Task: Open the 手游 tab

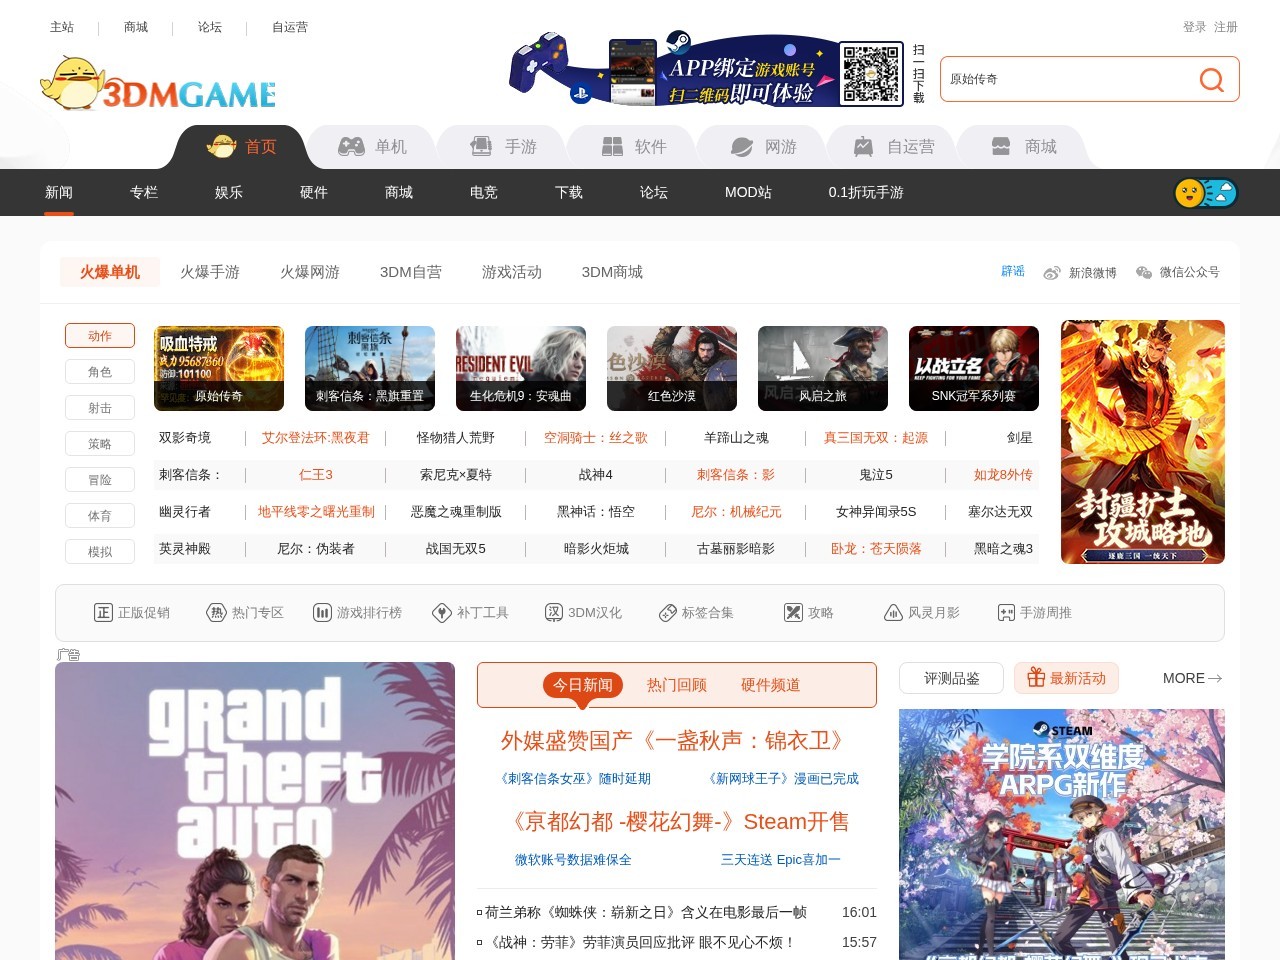Action: (x=503, y=147)
